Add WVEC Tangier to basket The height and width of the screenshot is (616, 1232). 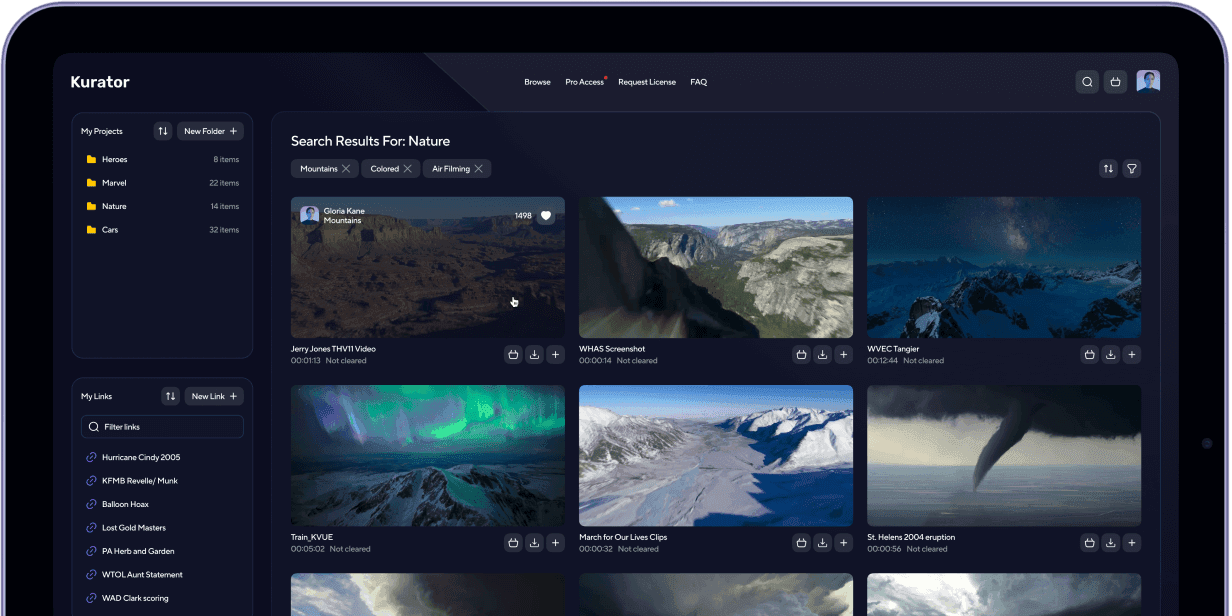[1089, 354]
